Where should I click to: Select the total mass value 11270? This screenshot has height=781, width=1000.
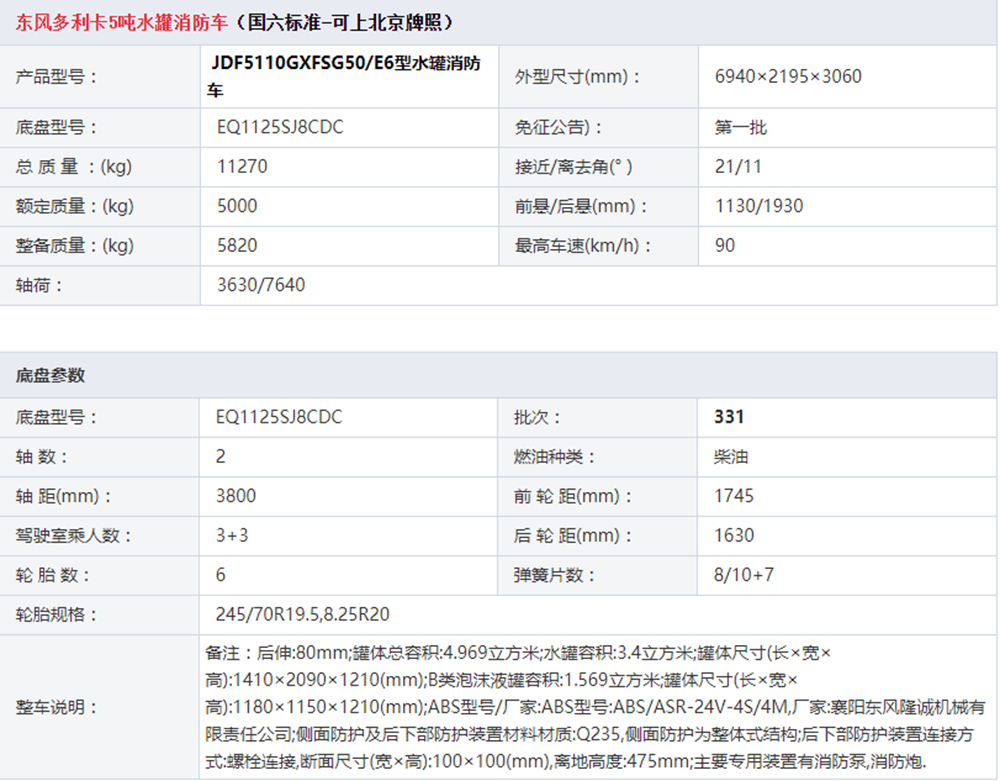(242, 166)
